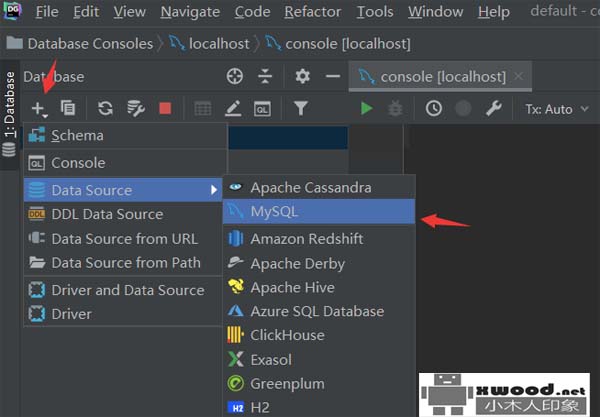Open the Edit menu
Screen dimensions: 600x417
pyautogui.click(x=86, y=11)
